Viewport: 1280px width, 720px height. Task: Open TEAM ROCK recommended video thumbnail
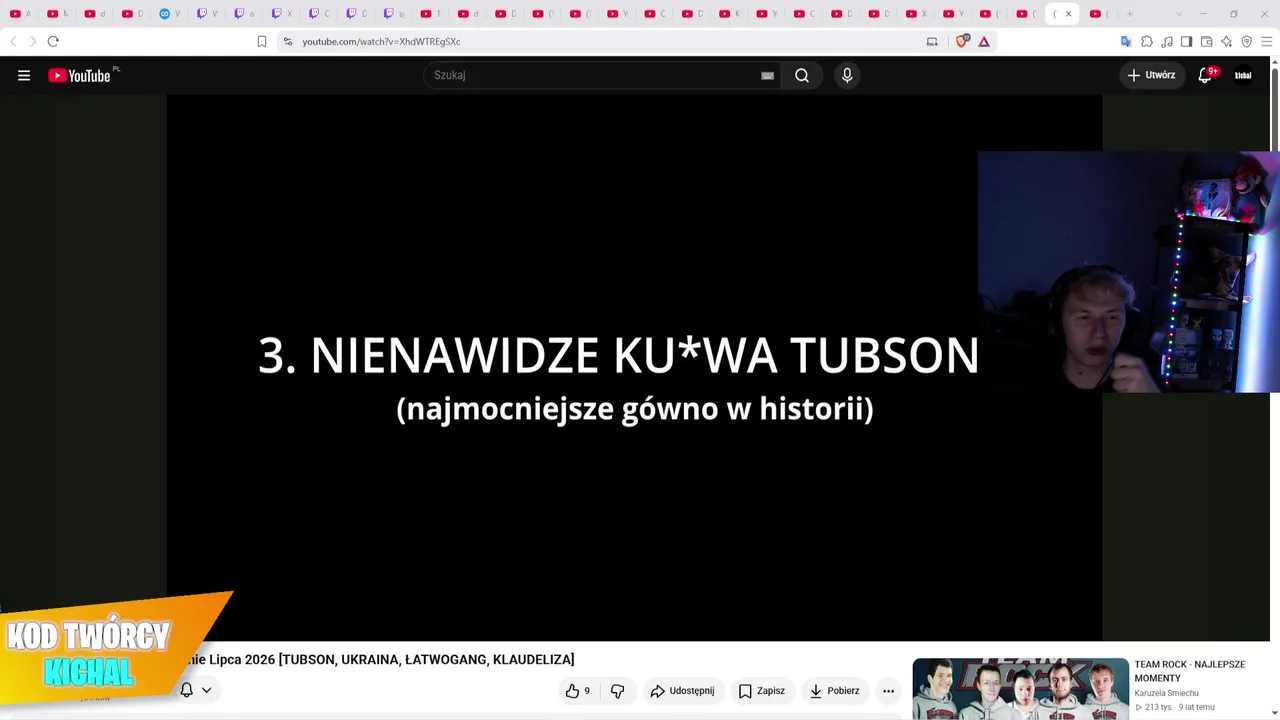coord(1020,689)
